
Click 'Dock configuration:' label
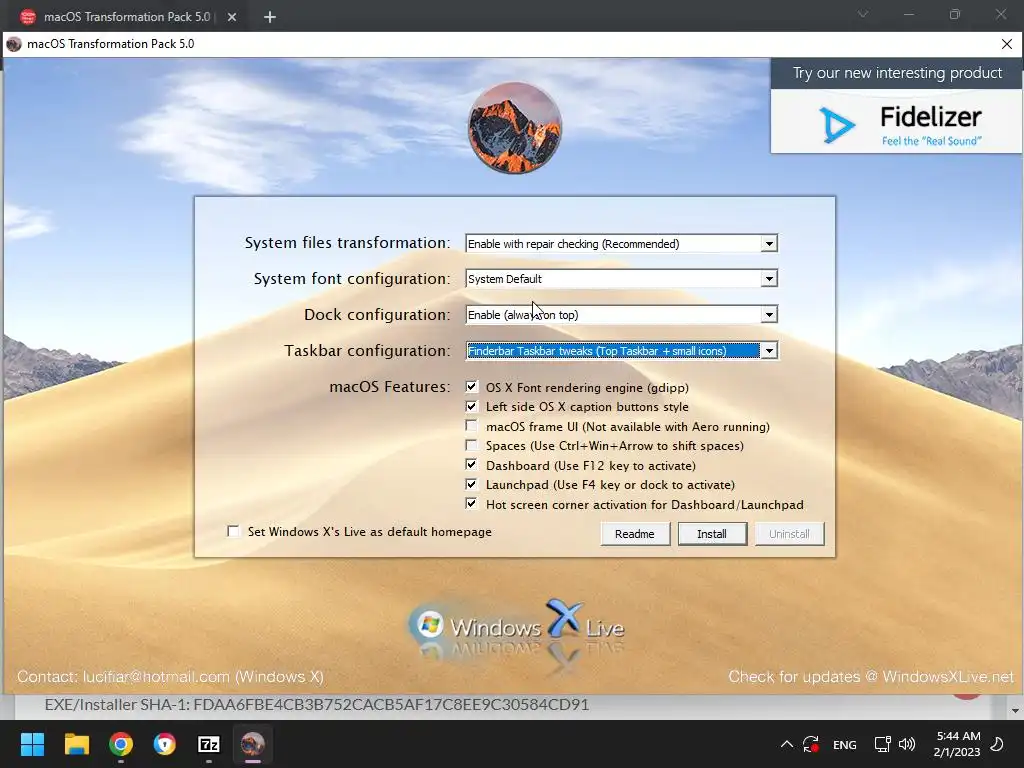click(x=377, y=315)
